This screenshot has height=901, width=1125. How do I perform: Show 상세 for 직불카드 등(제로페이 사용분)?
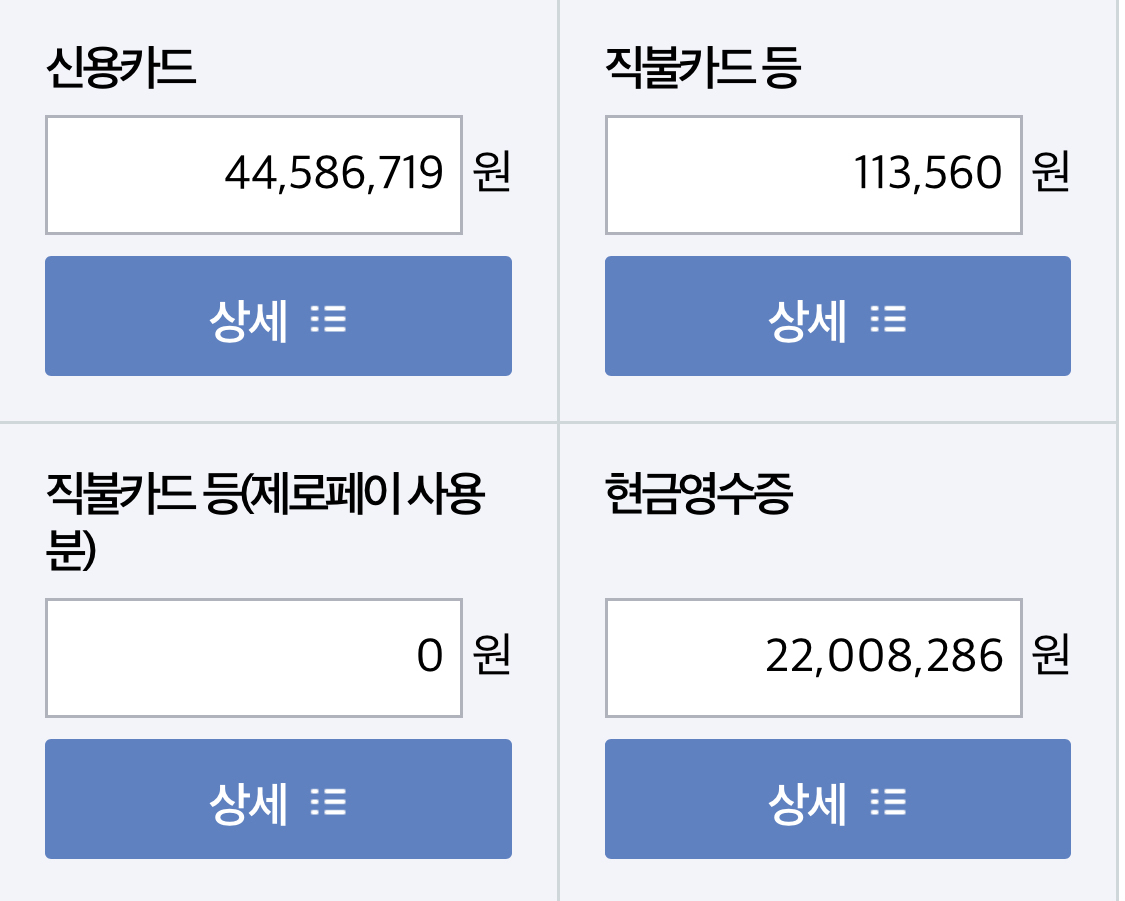coord(278,799)
